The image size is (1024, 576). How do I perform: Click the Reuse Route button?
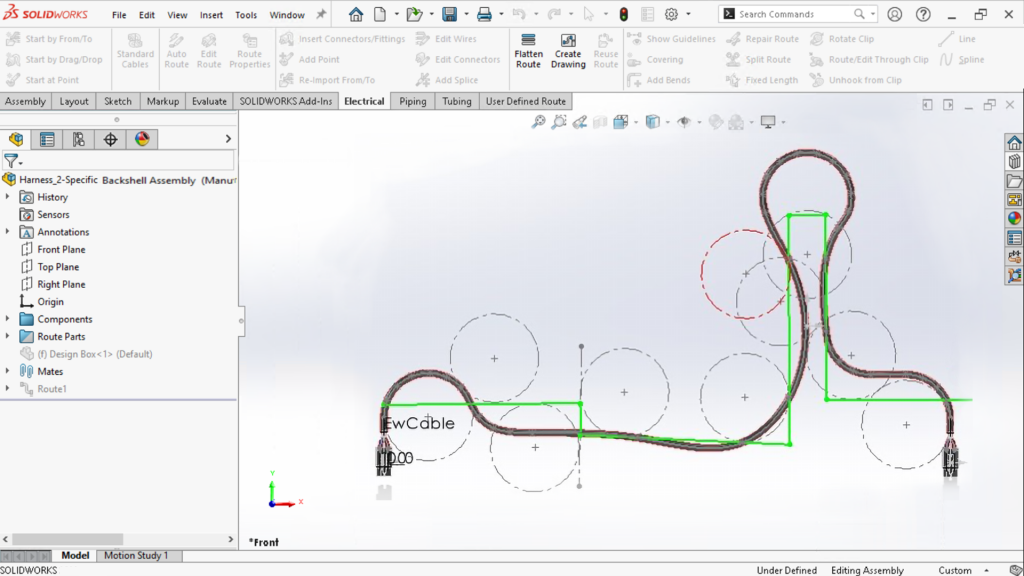(605, 50)
